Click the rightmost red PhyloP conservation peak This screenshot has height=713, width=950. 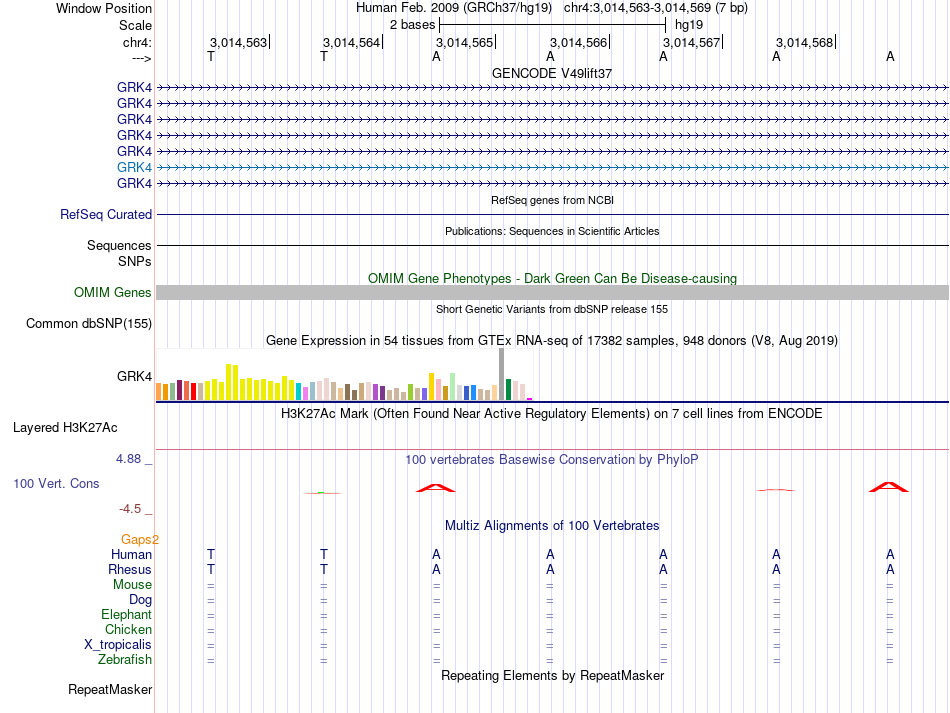(888, 487)
